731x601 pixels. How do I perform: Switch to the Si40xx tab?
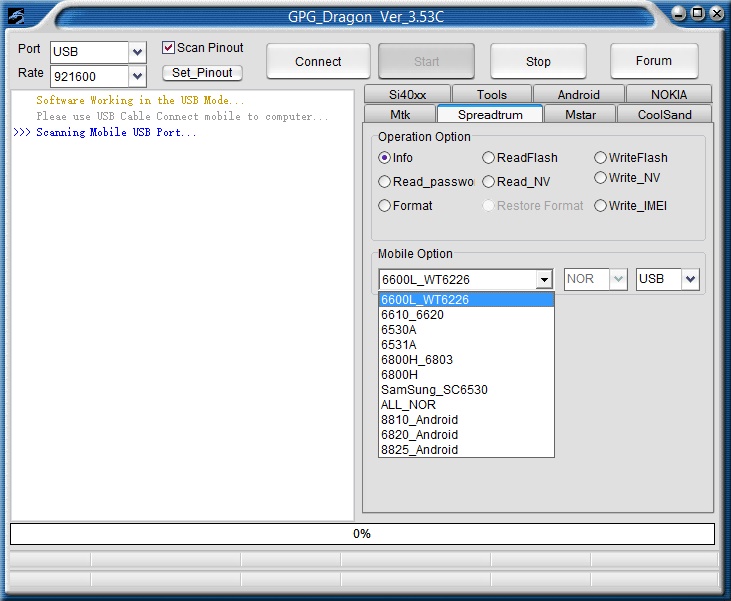point(407,94)
